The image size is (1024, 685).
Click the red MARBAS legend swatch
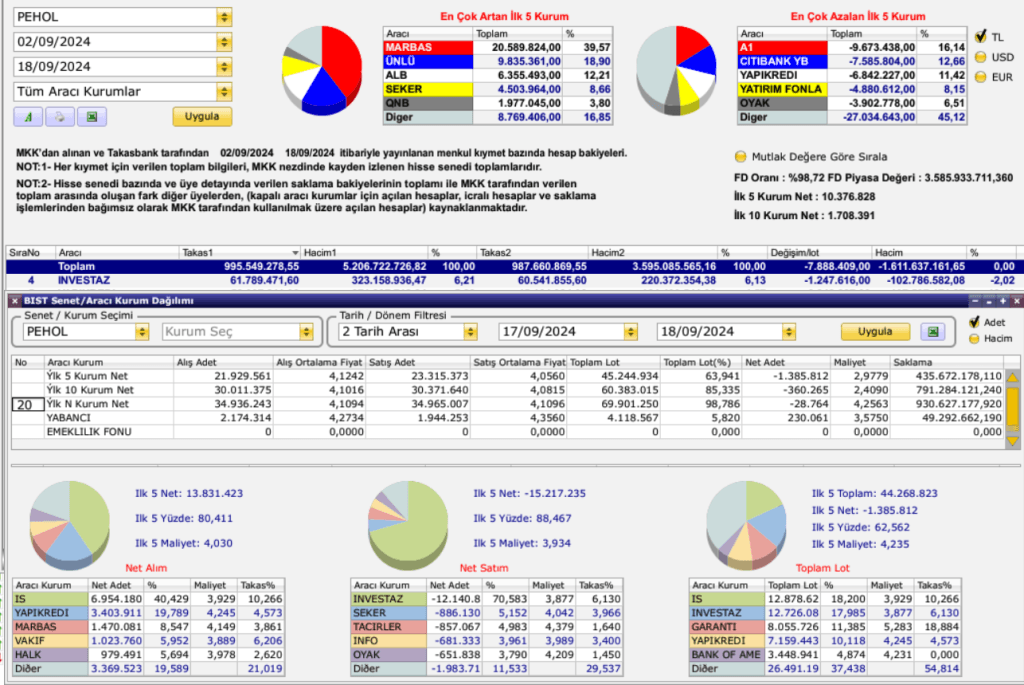pyautogui.click(x=428, y=48)
